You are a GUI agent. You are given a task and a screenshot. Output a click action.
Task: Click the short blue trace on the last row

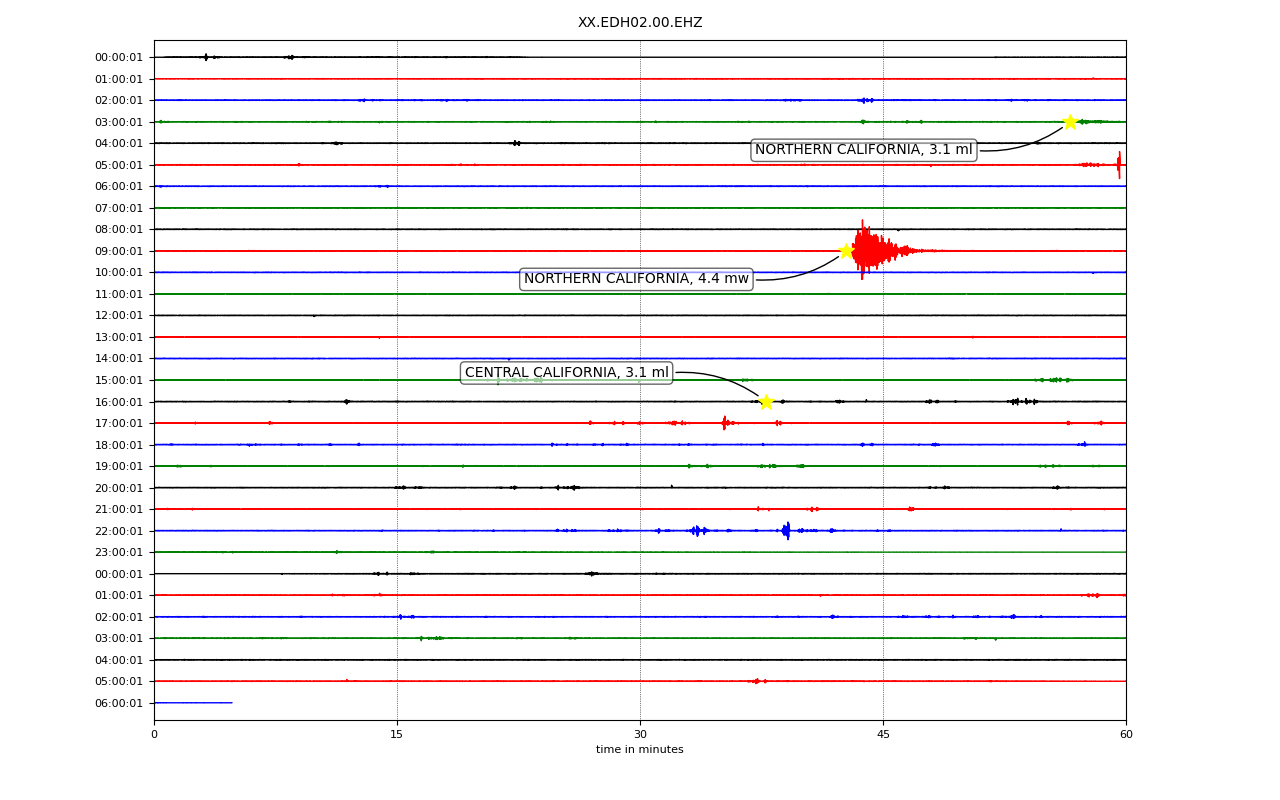193,703
